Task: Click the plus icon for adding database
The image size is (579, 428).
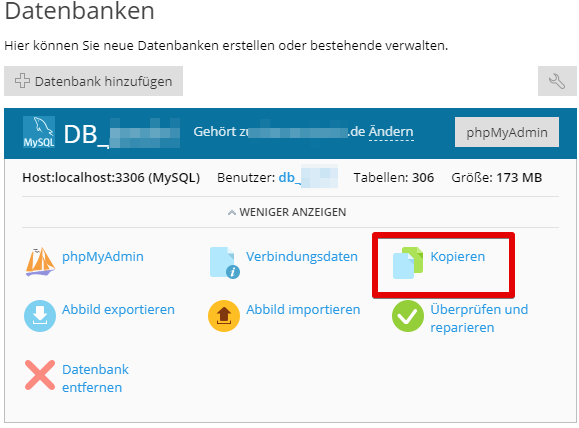Action: pyautogui.click(x=23, y=81)
